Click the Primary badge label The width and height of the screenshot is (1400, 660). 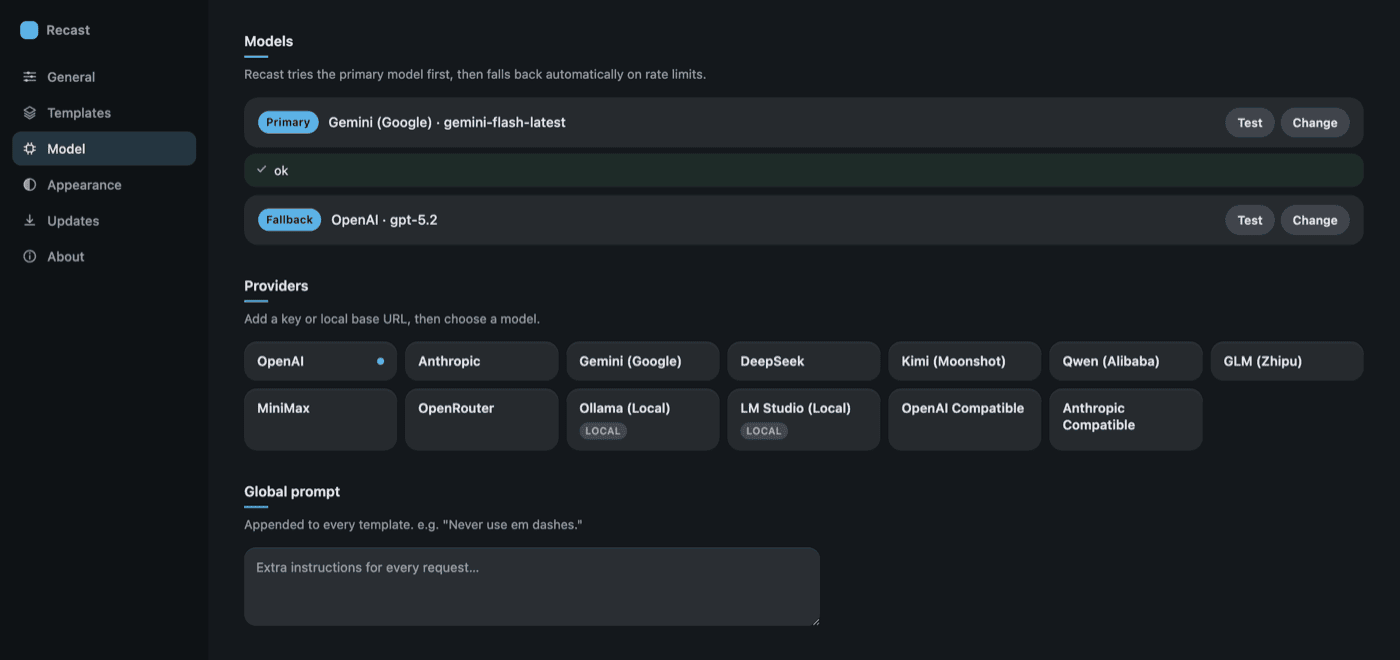click(x=288, y=122)
